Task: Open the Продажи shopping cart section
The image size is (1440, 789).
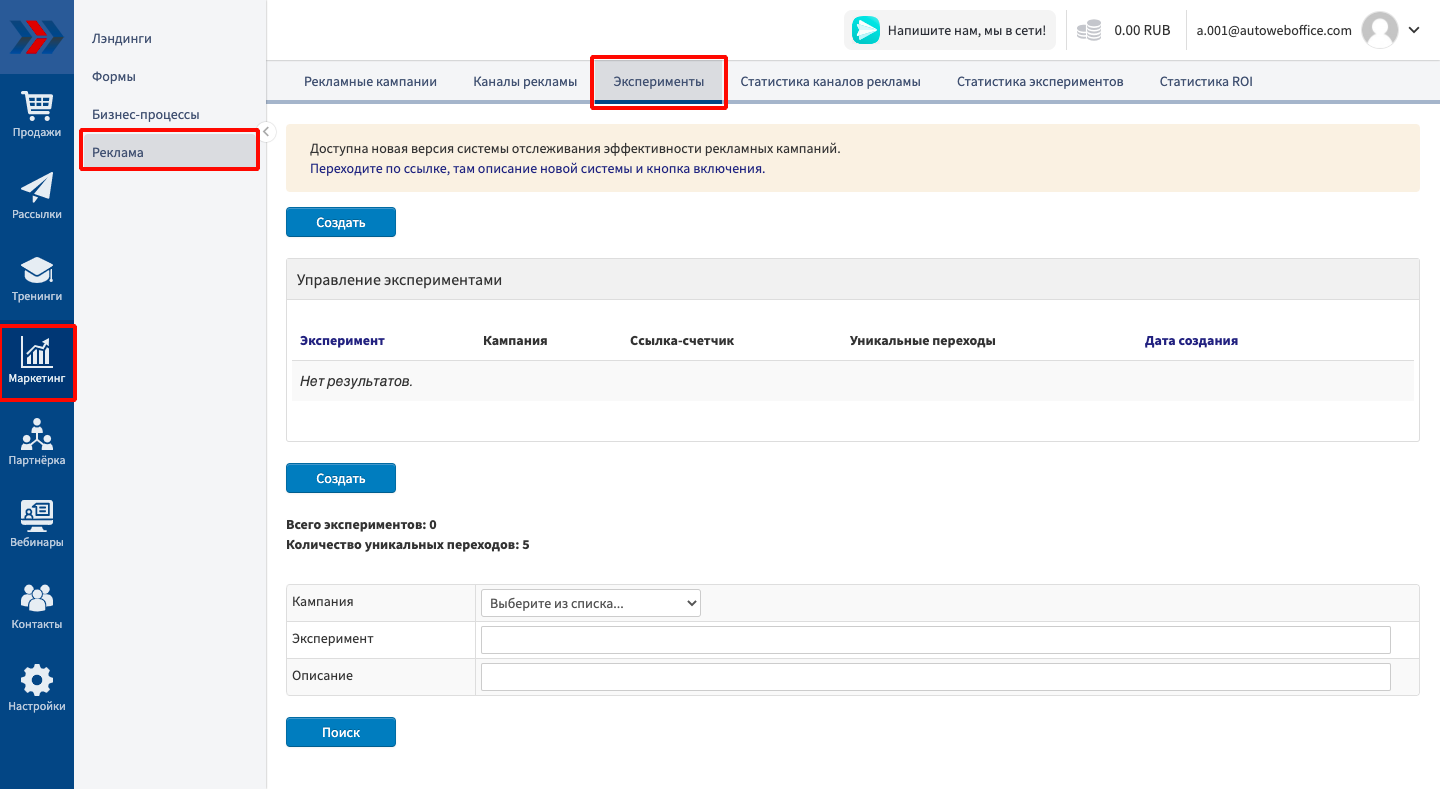Action: pyautogui.click(x=37, y=114)
